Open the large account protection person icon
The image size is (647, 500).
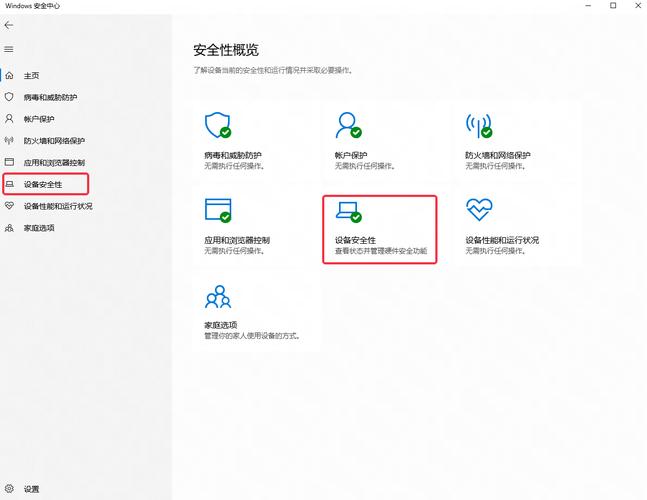[x=349, y=125]
